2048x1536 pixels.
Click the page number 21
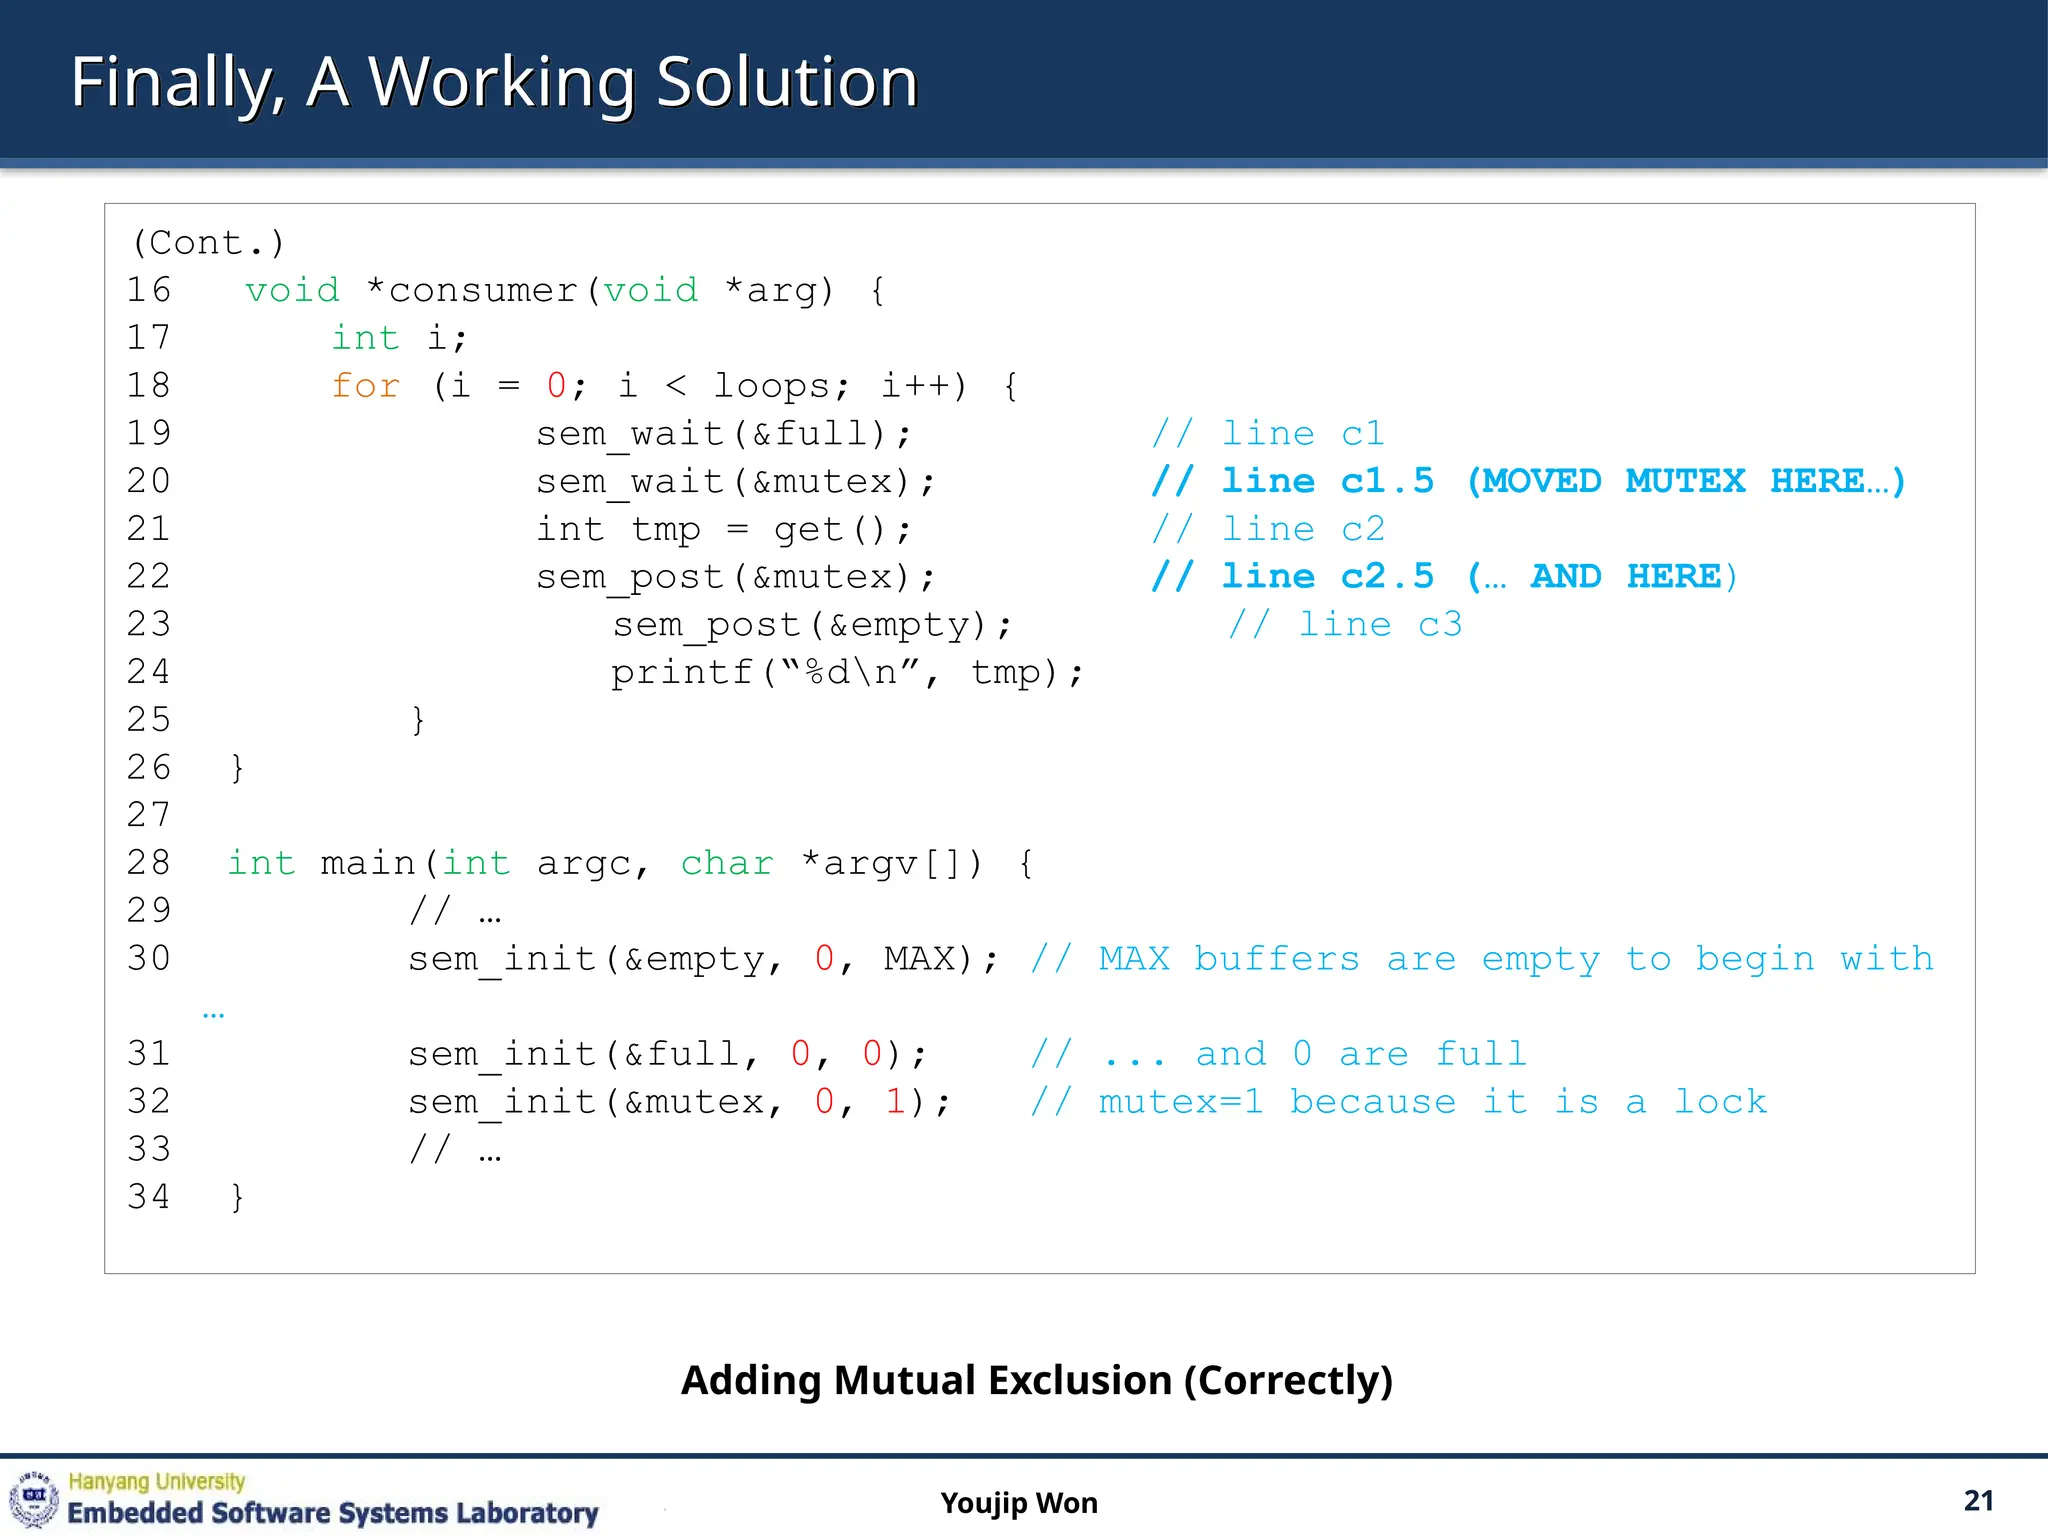coord(1978,1500)
